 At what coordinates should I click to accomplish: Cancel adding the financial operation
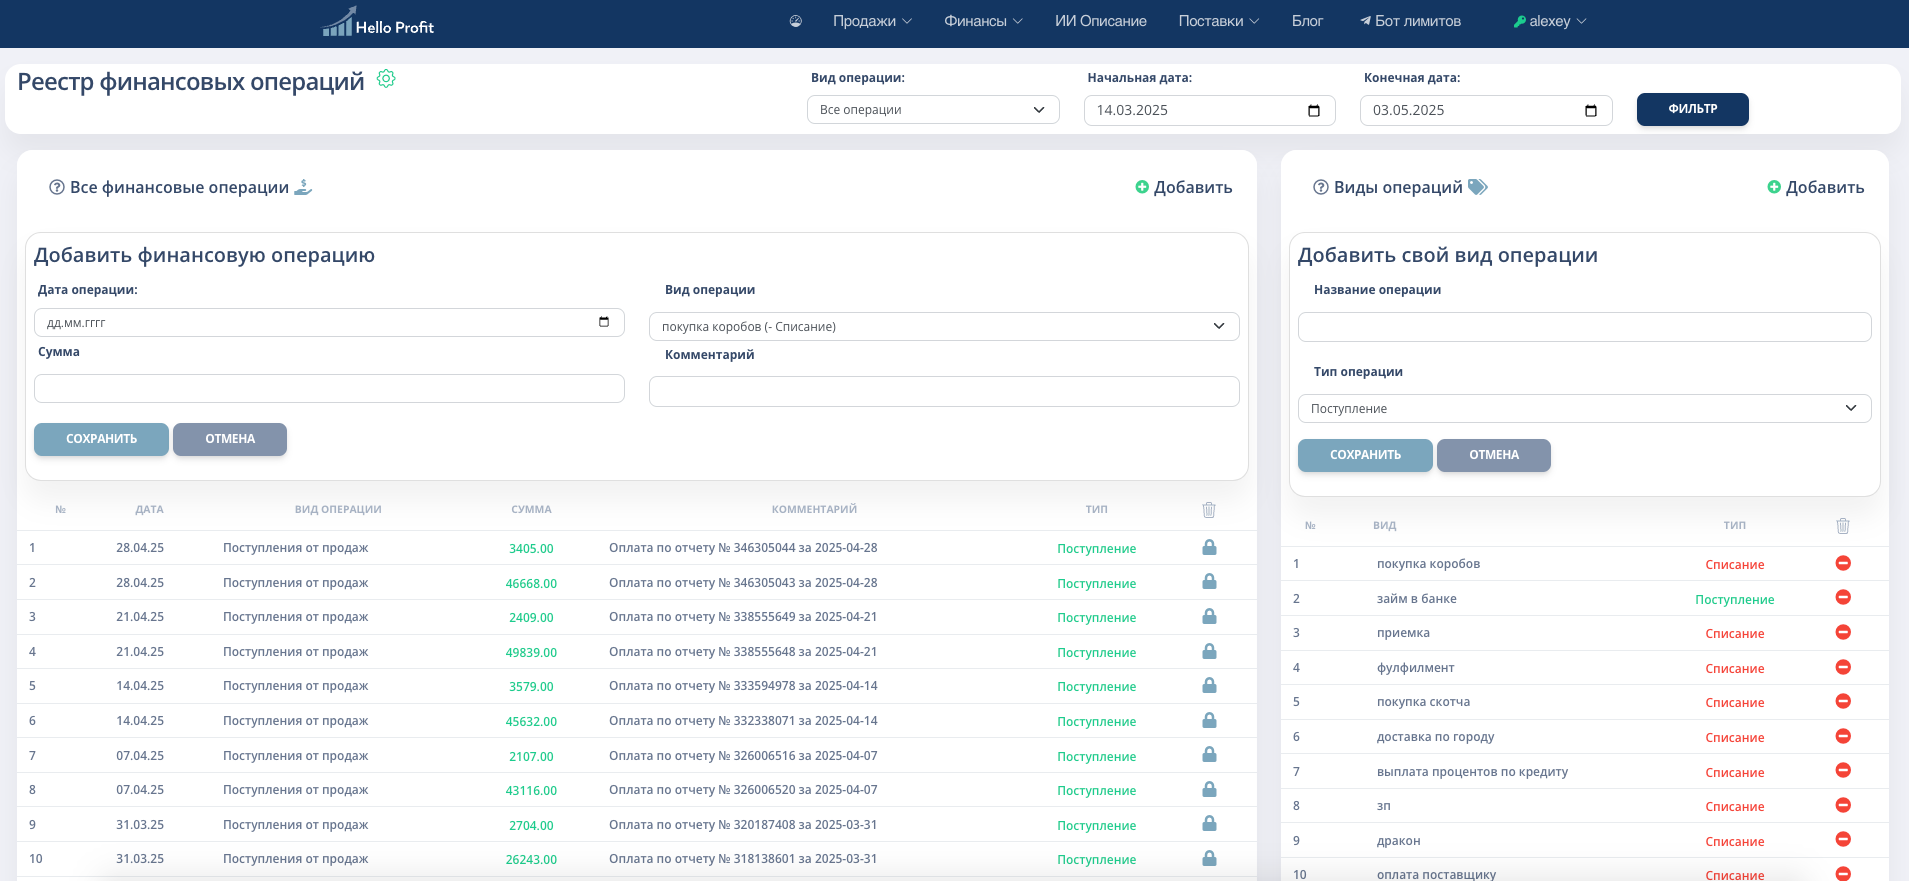[230, 439]
